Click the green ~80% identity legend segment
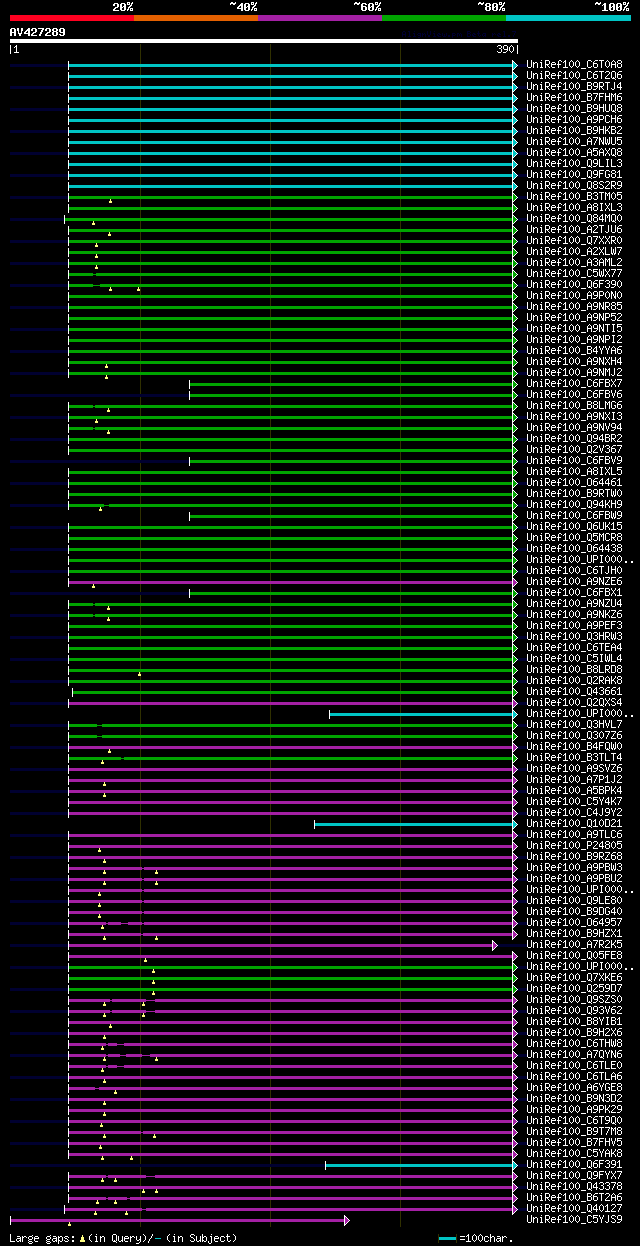This screenshot has width=640, height=1246. click(x=444, y=18)
